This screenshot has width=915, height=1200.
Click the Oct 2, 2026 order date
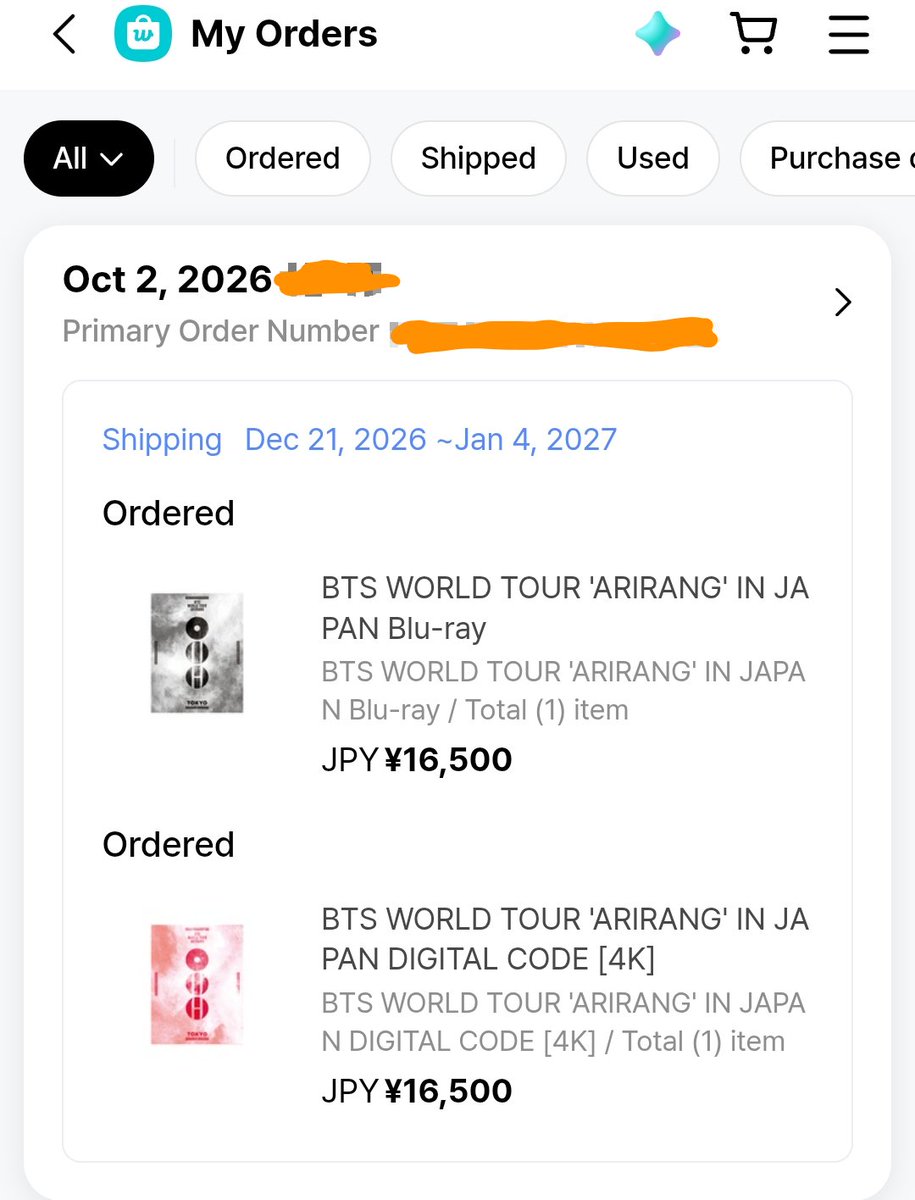[167, 279]
